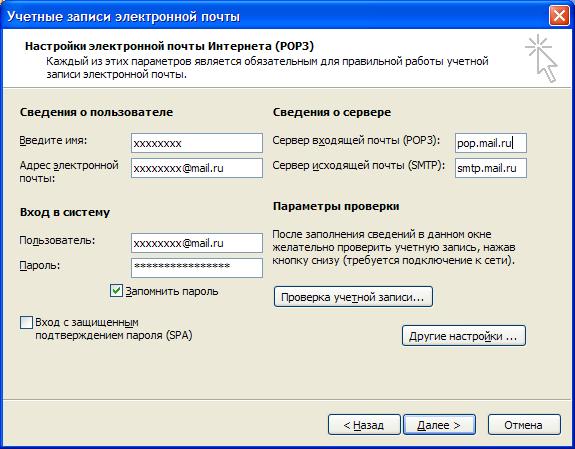Focus the Введите имя text field

click(197, 143)
